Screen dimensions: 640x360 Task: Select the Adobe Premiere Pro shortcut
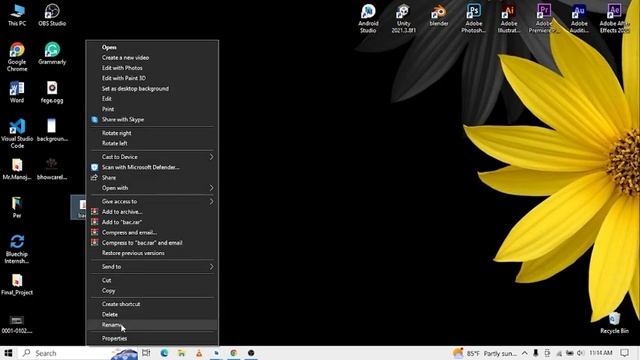pos(544,18)
